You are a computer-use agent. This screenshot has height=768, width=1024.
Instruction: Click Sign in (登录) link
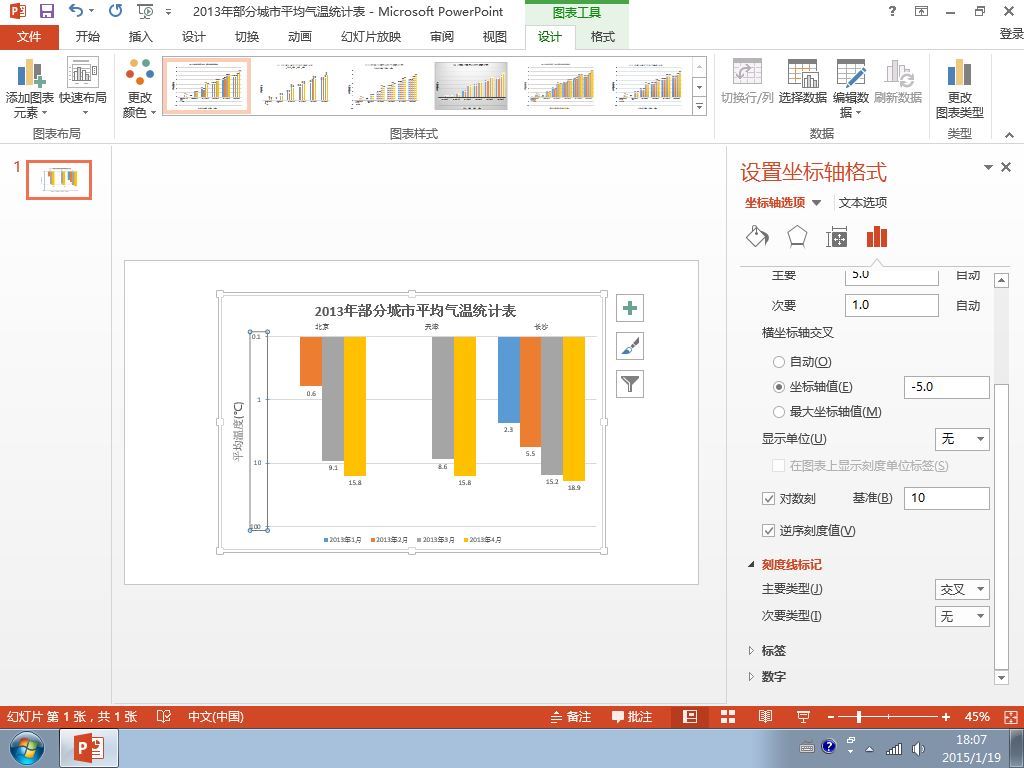click(1011, 34)
